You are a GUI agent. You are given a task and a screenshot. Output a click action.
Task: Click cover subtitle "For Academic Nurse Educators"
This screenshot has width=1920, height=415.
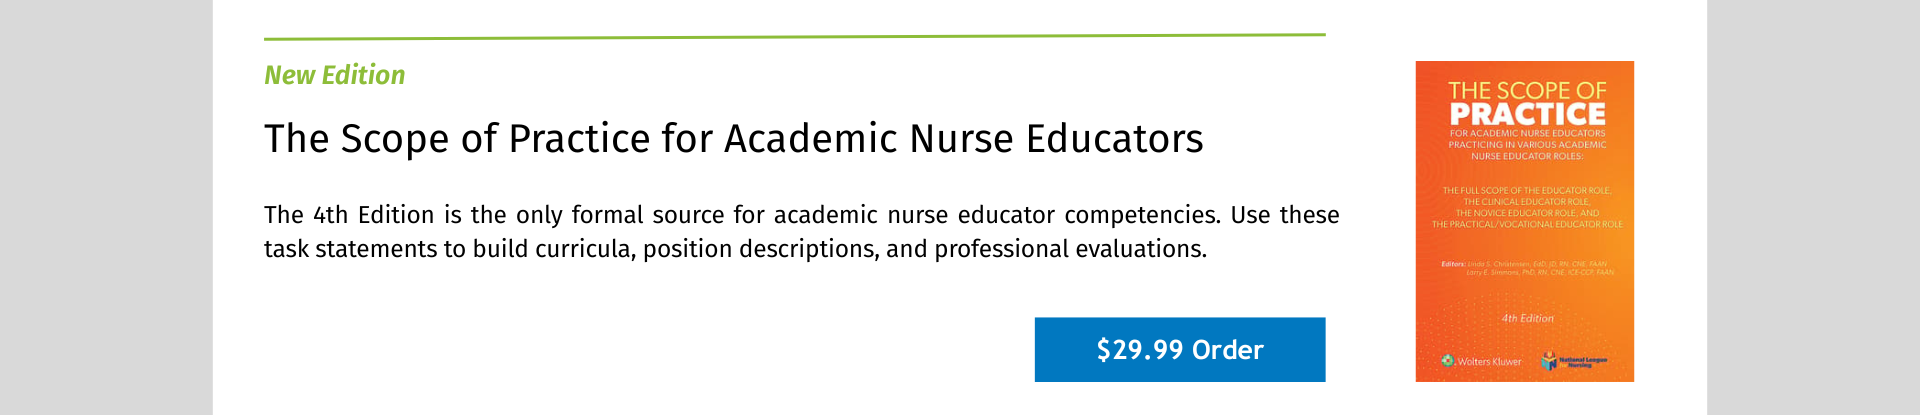(x=1527, y=133)
